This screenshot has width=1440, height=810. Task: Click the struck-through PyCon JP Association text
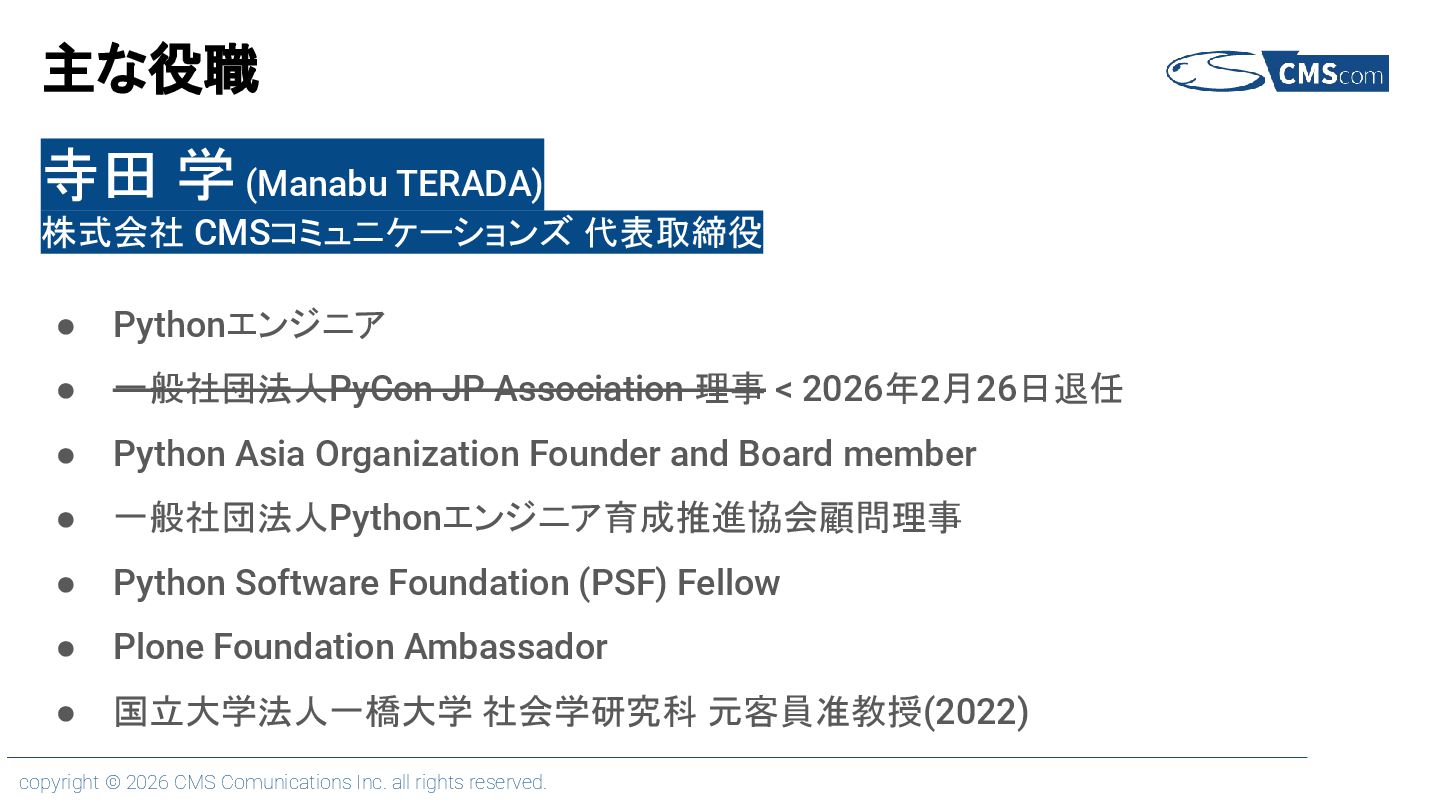[439, 389]
